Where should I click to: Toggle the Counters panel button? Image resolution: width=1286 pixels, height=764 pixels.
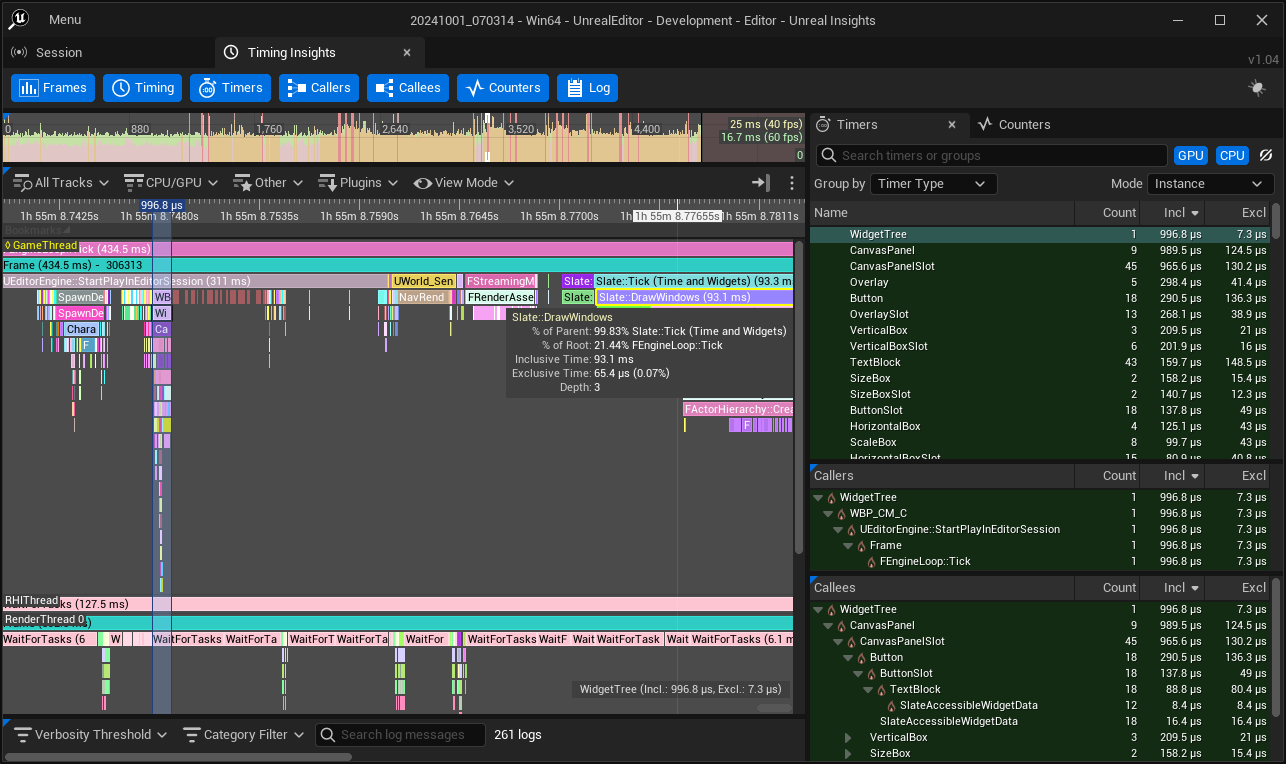pos(503,88)
